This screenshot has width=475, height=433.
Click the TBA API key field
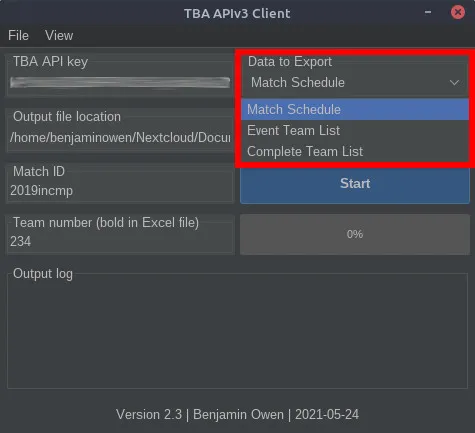coord(120,82)
